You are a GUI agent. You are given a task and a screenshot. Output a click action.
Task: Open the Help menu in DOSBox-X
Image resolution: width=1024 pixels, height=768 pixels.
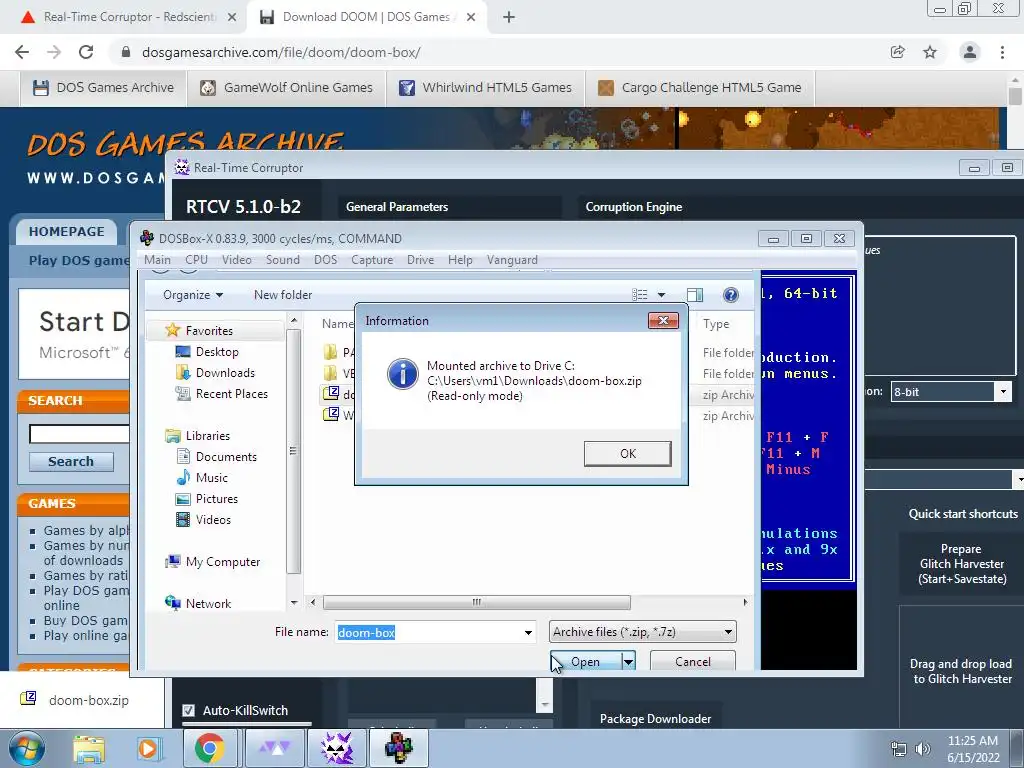(x=460, y=259)
